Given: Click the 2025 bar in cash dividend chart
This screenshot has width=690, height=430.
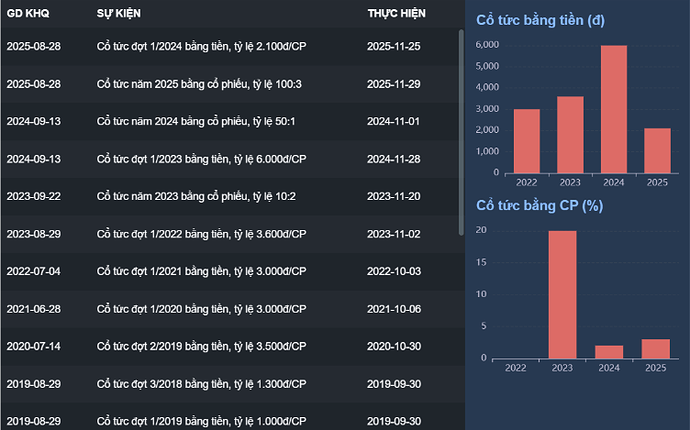Looking at the screenshot, I should (657, 150).
